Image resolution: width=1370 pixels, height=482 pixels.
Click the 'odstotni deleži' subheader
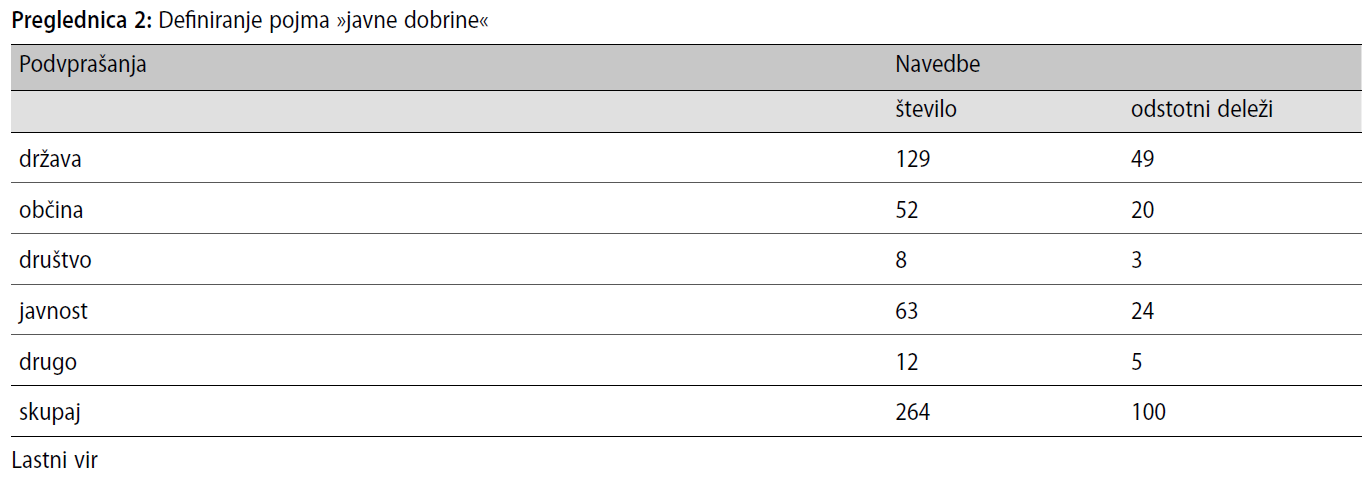[1201, 109]
